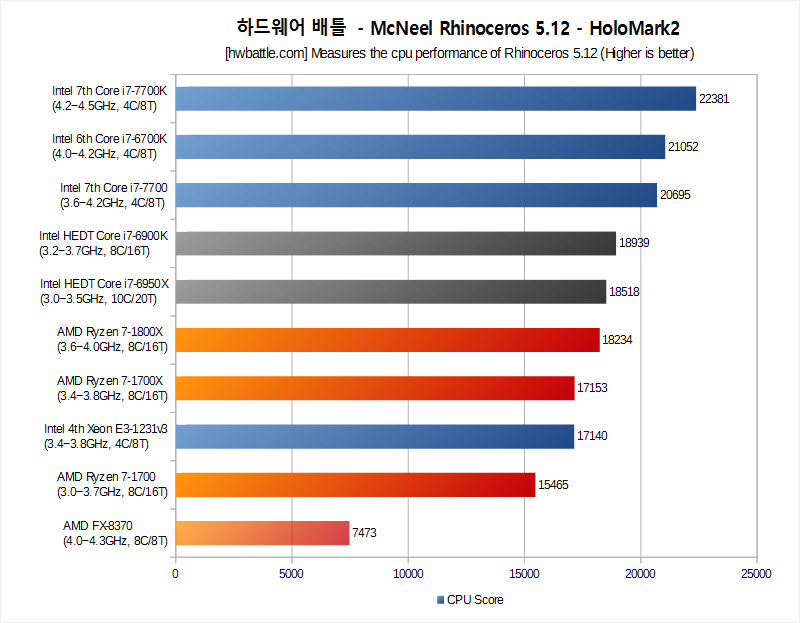
Task: Select the gray bar for i7-6900K
Action: pos(396,243)
